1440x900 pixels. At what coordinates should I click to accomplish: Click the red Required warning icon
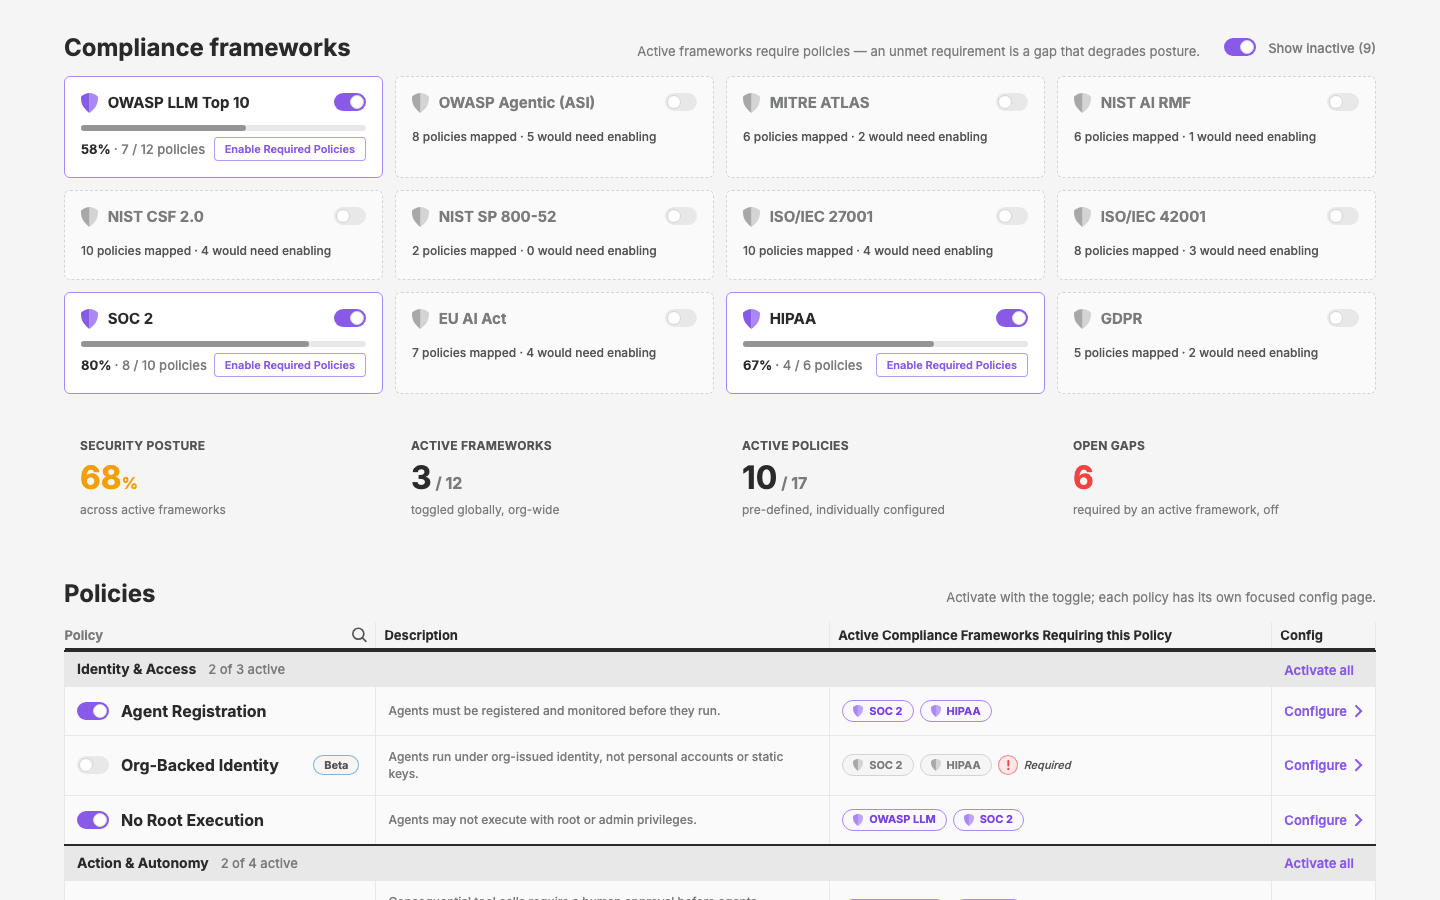[1008, 765]
